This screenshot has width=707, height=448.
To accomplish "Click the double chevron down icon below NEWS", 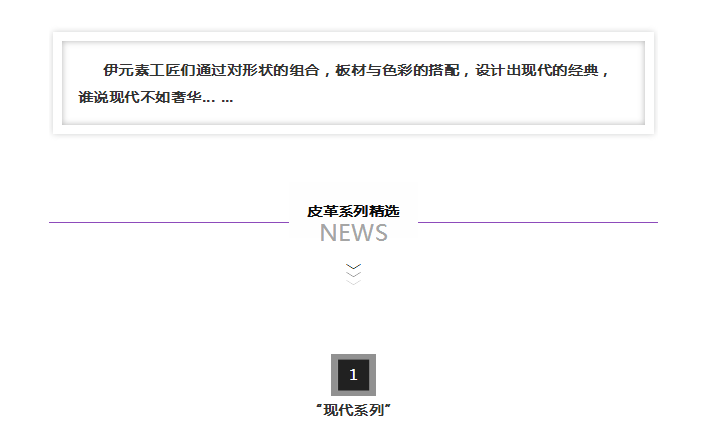I will pyautogui.click(x=353, y=272).
